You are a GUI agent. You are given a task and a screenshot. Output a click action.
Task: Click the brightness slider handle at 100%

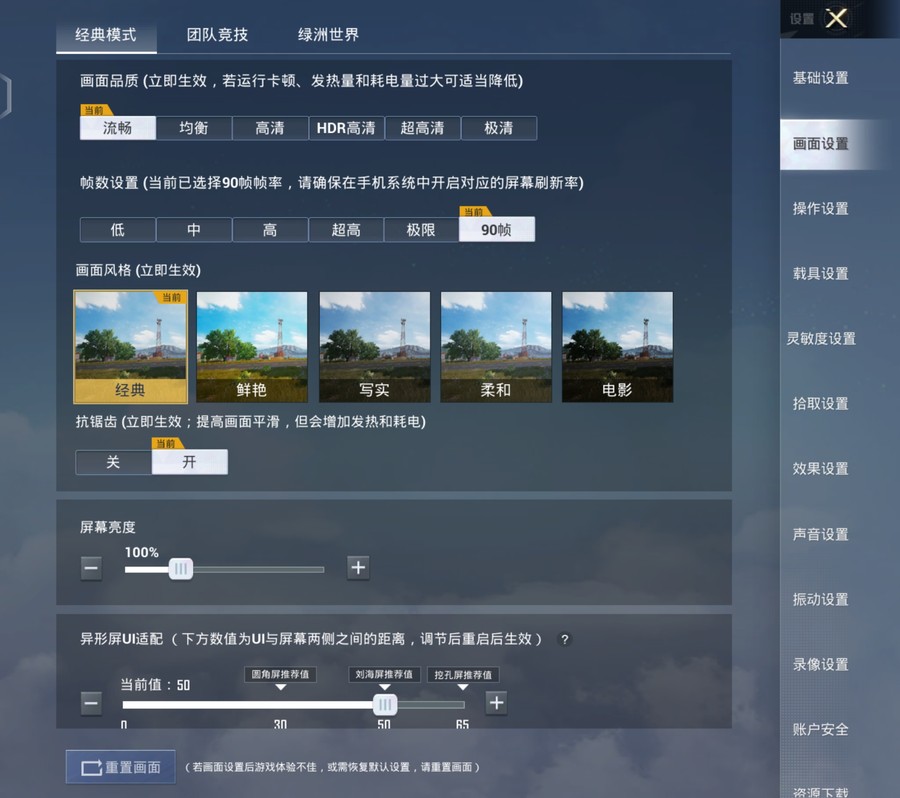tap(180, 568)
